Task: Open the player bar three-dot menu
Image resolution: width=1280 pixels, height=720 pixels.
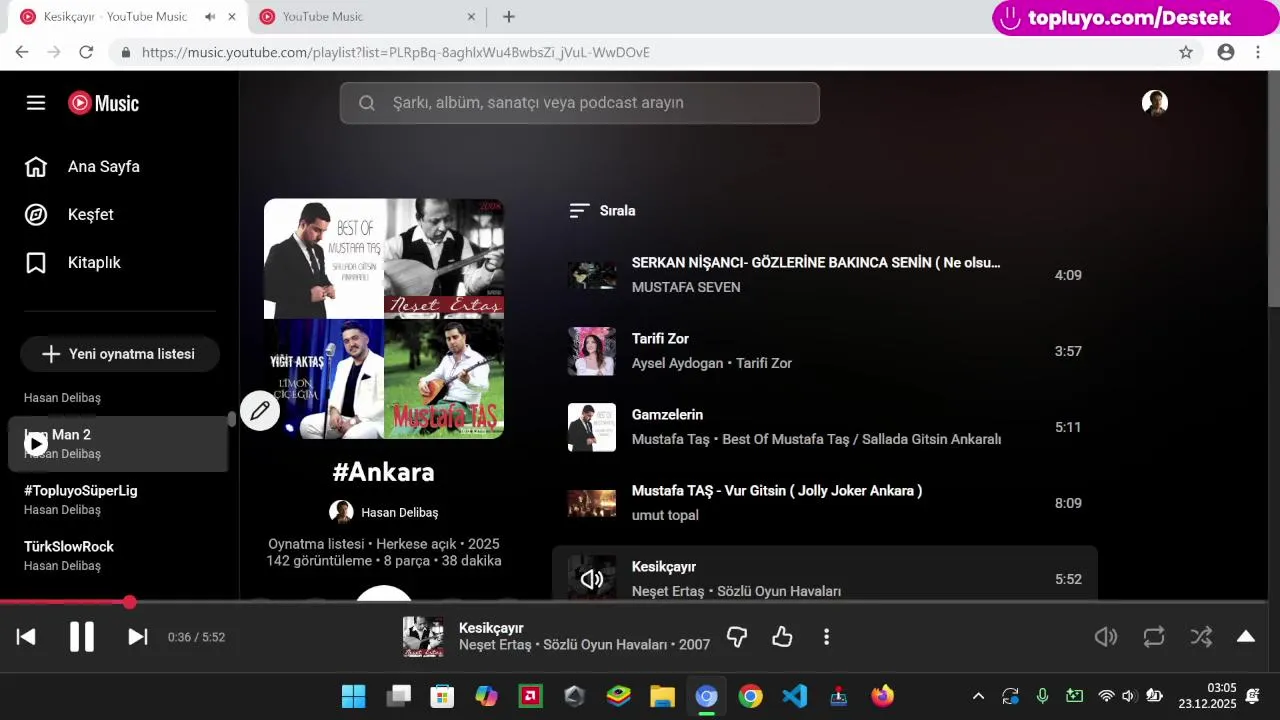Action: click(826, 637)
